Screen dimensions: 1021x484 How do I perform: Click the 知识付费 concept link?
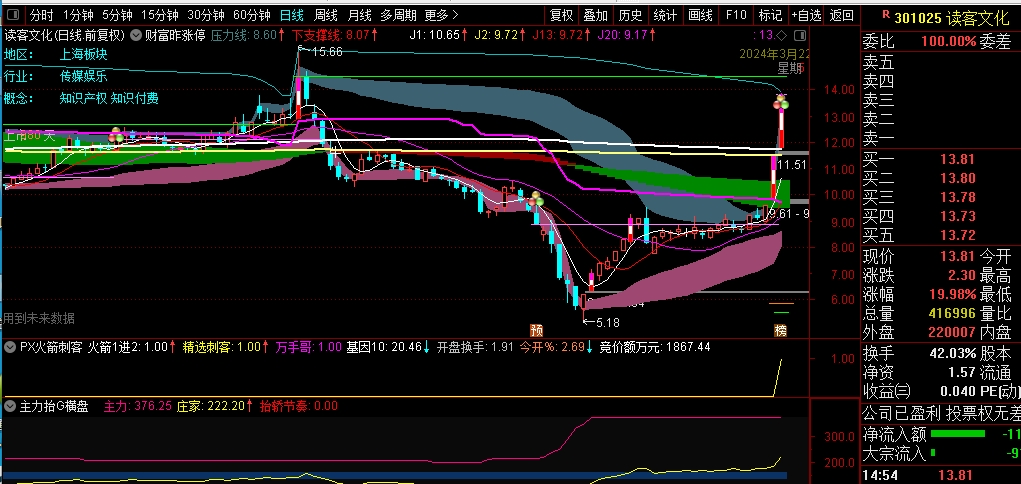tap(135, 98)
